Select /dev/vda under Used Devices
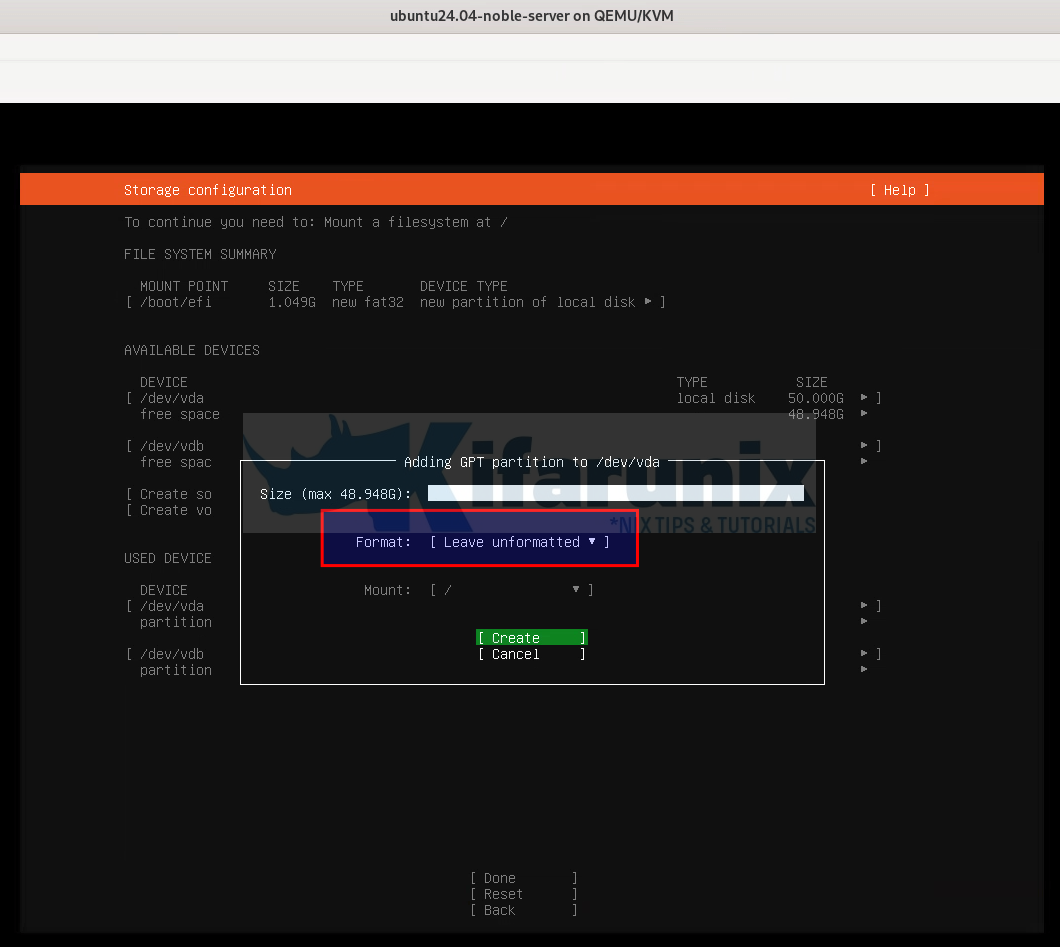Viewport: 1060px width, 947px height. (x=172, y=606)
